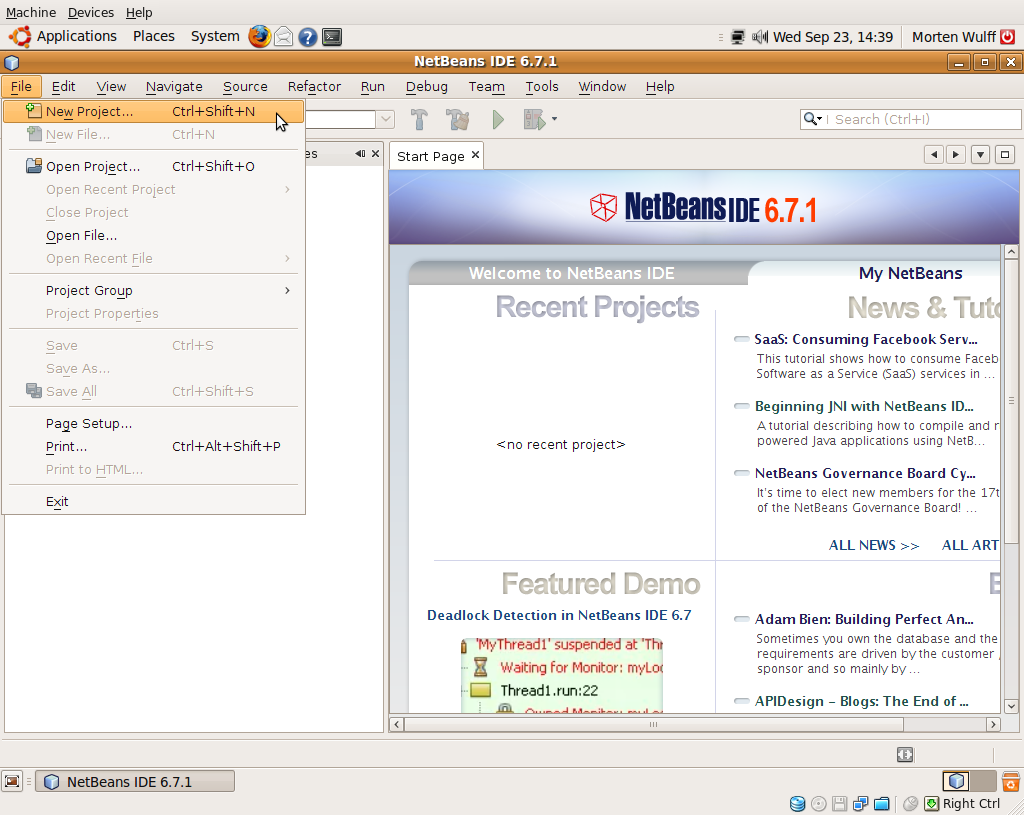Select the Start Page tab
Viewport: 1024px width, 815px height.
pyautogui.click(x=430, y=156)
